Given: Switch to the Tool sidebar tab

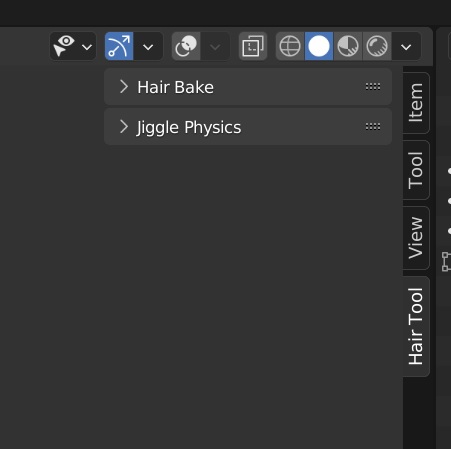Looking at the screenshot, I should tap(416, 170).
